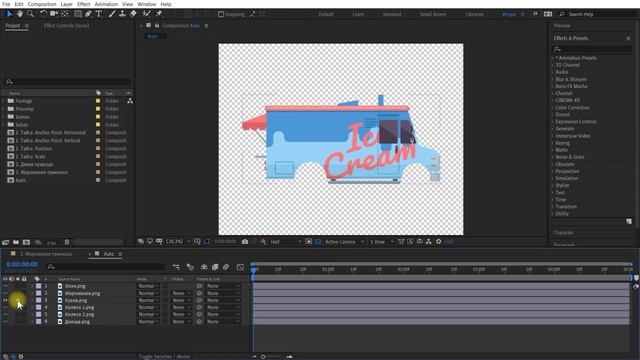
Task: Expand properties of Кузов.png layer
Action: (32, 300)
